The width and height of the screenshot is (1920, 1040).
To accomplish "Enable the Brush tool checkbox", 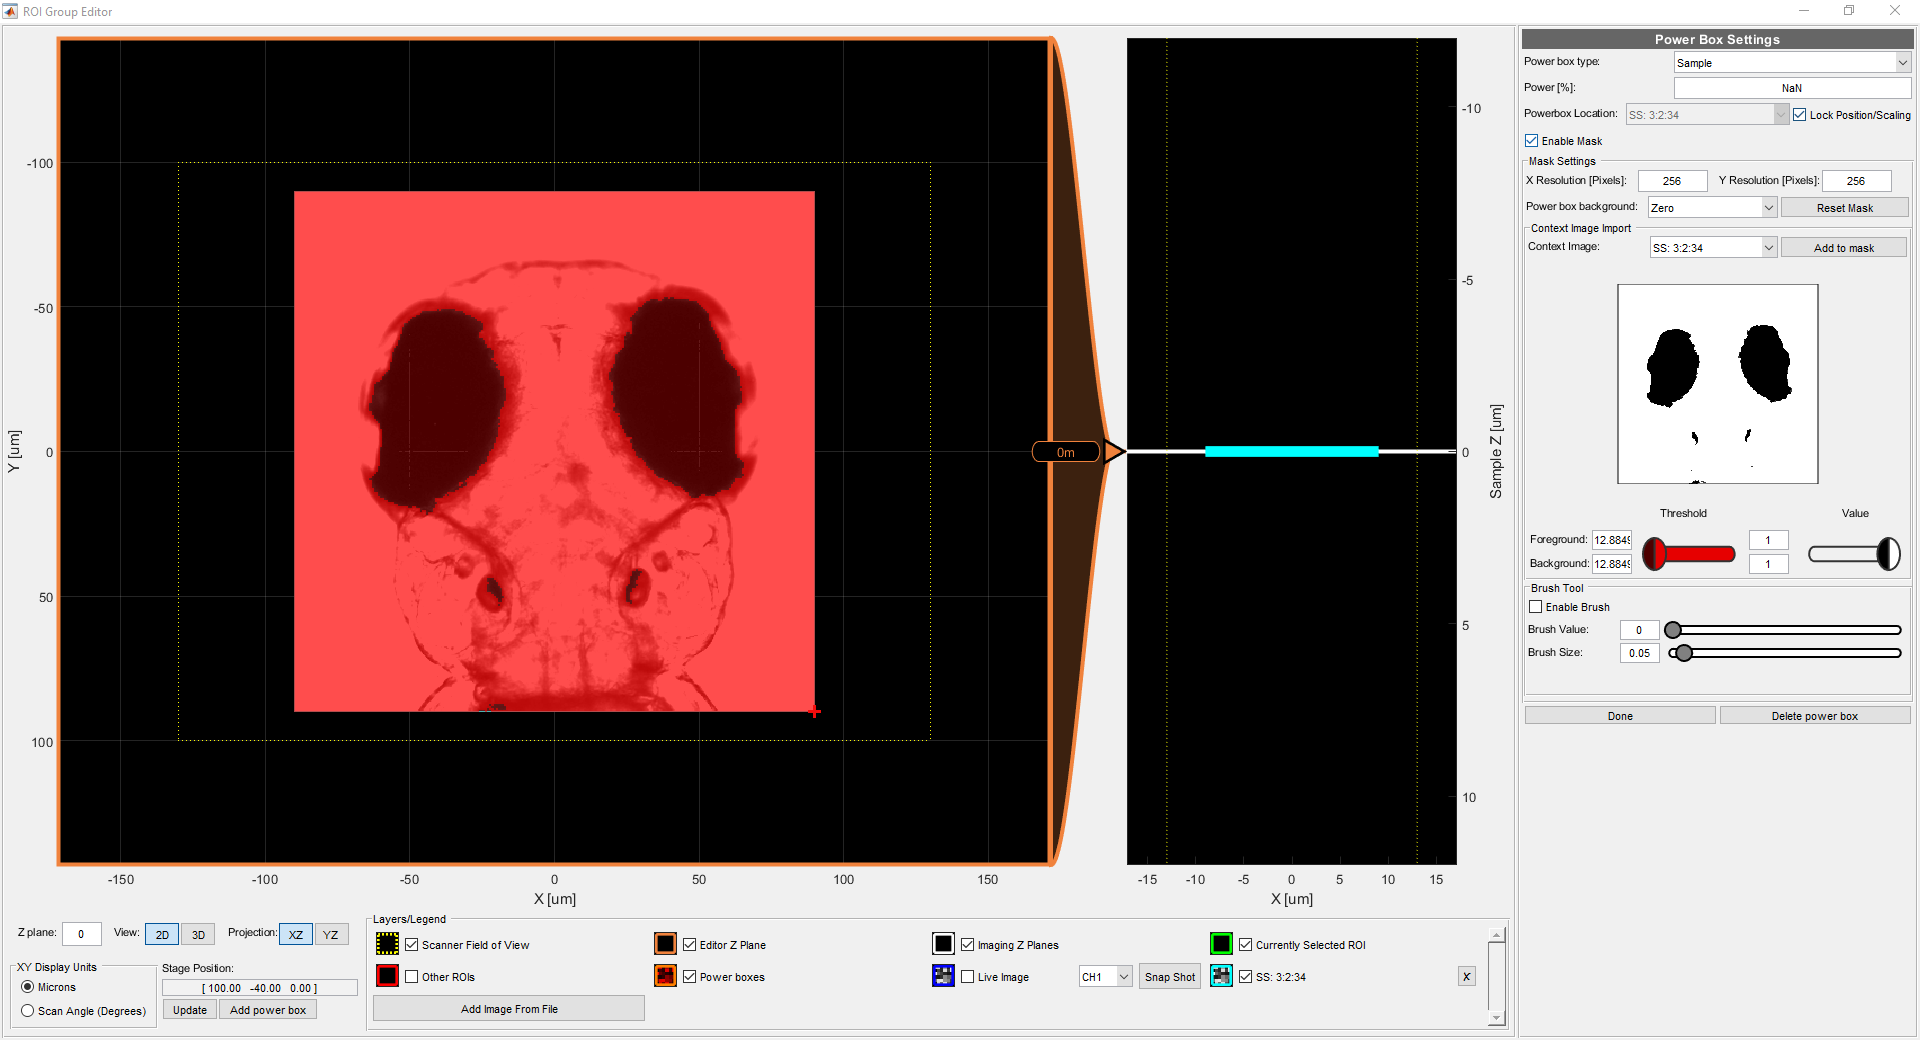I will (1535, 606).
